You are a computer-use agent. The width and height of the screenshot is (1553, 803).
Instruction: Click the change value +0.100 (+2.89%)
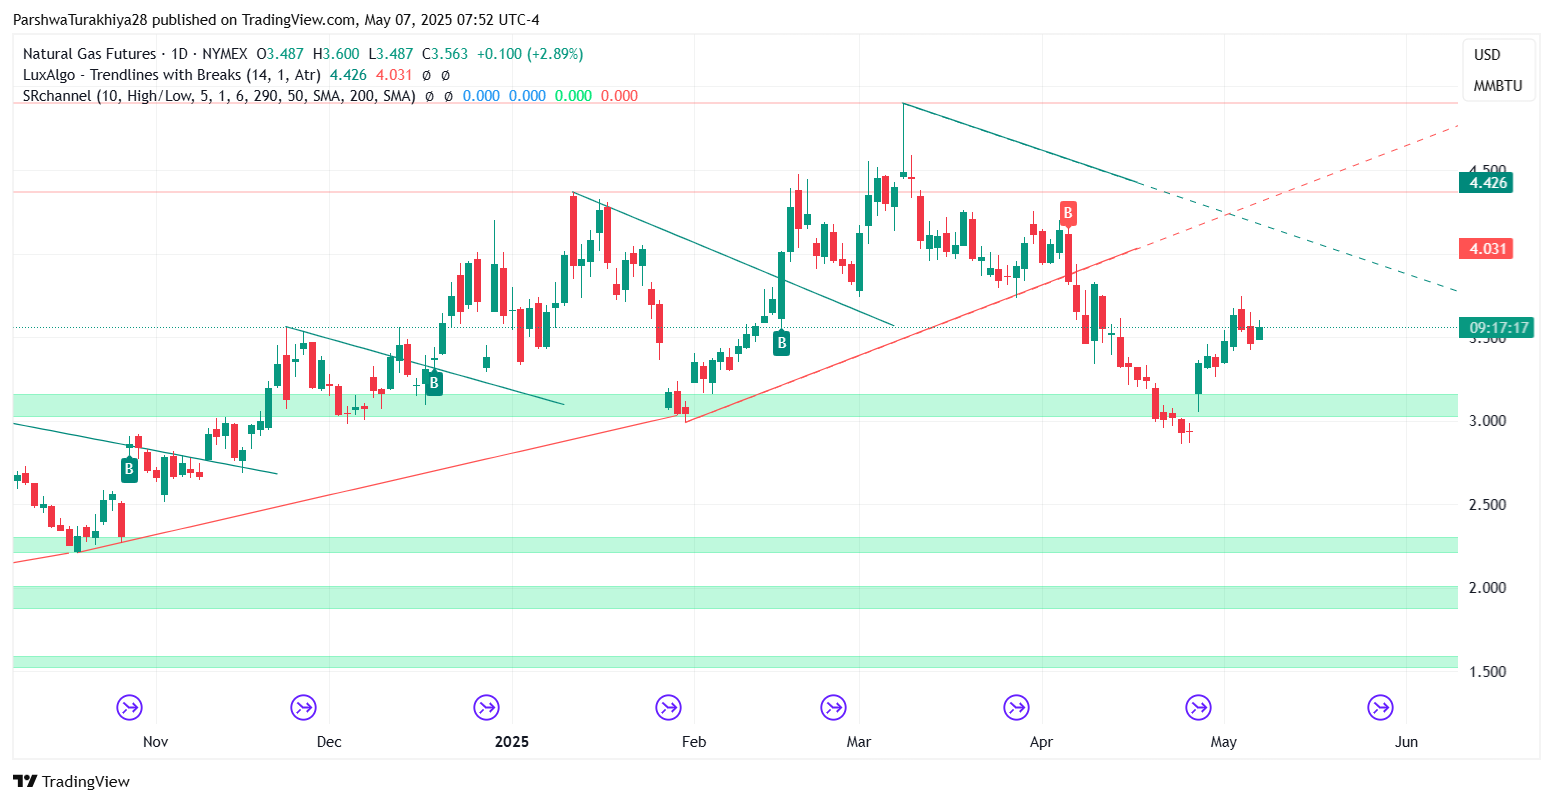[x=528, y=54]
